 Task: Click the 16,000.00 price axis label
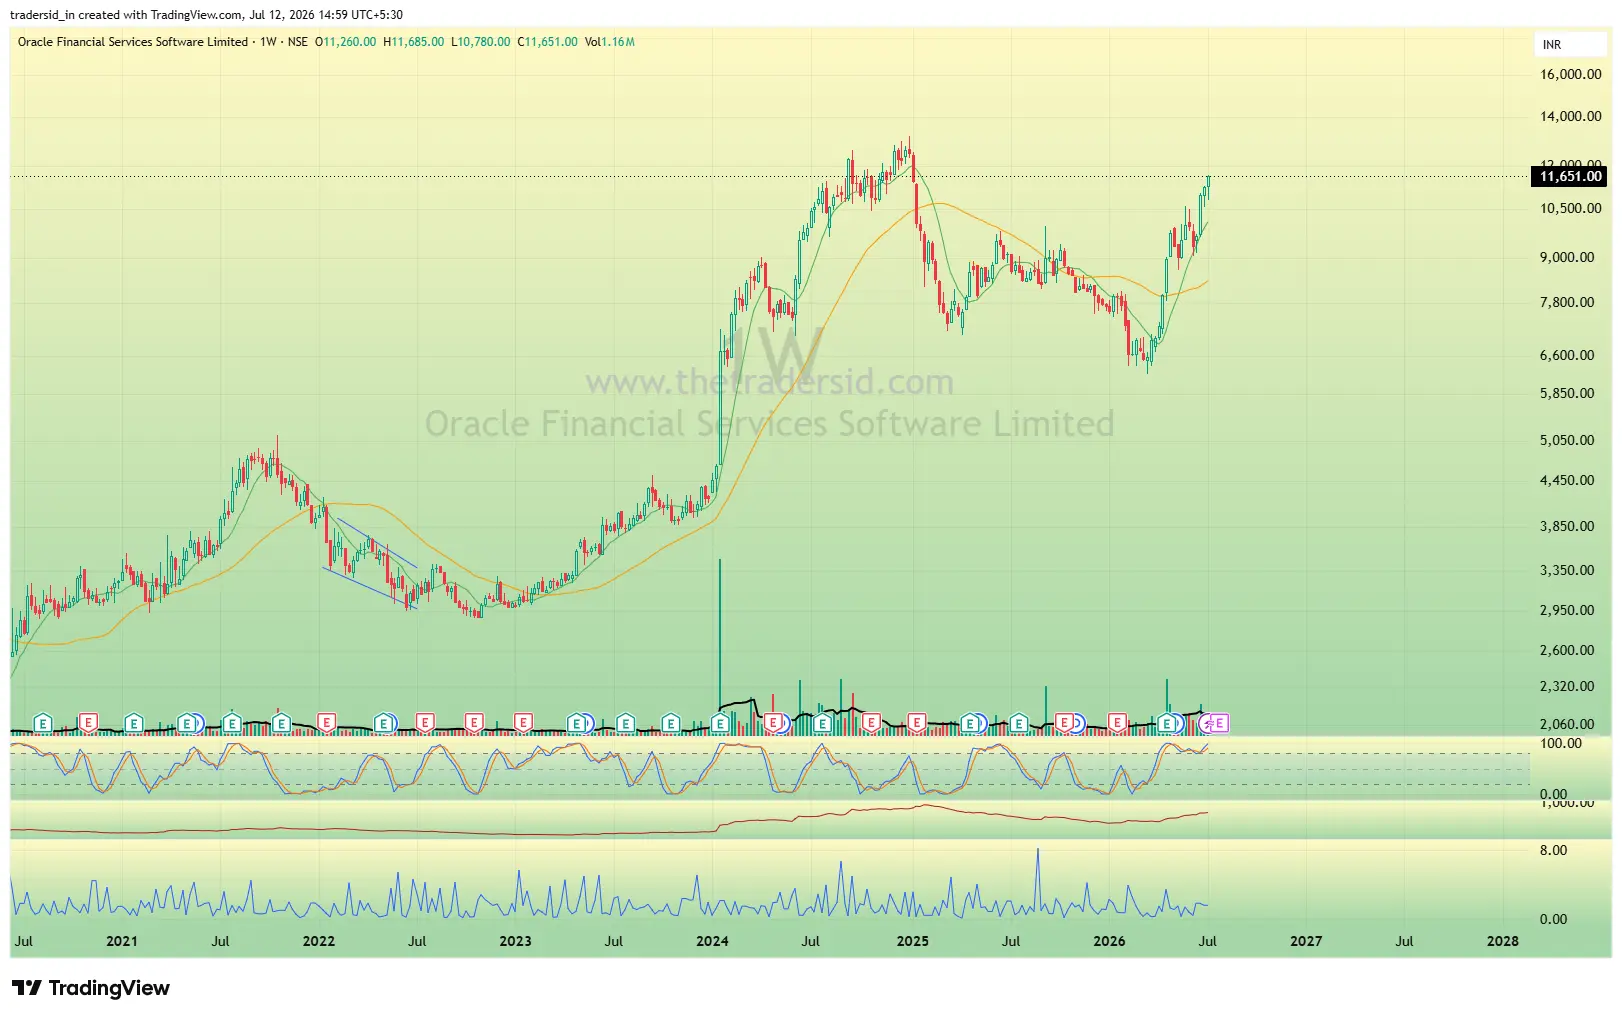pos(1570,74)
